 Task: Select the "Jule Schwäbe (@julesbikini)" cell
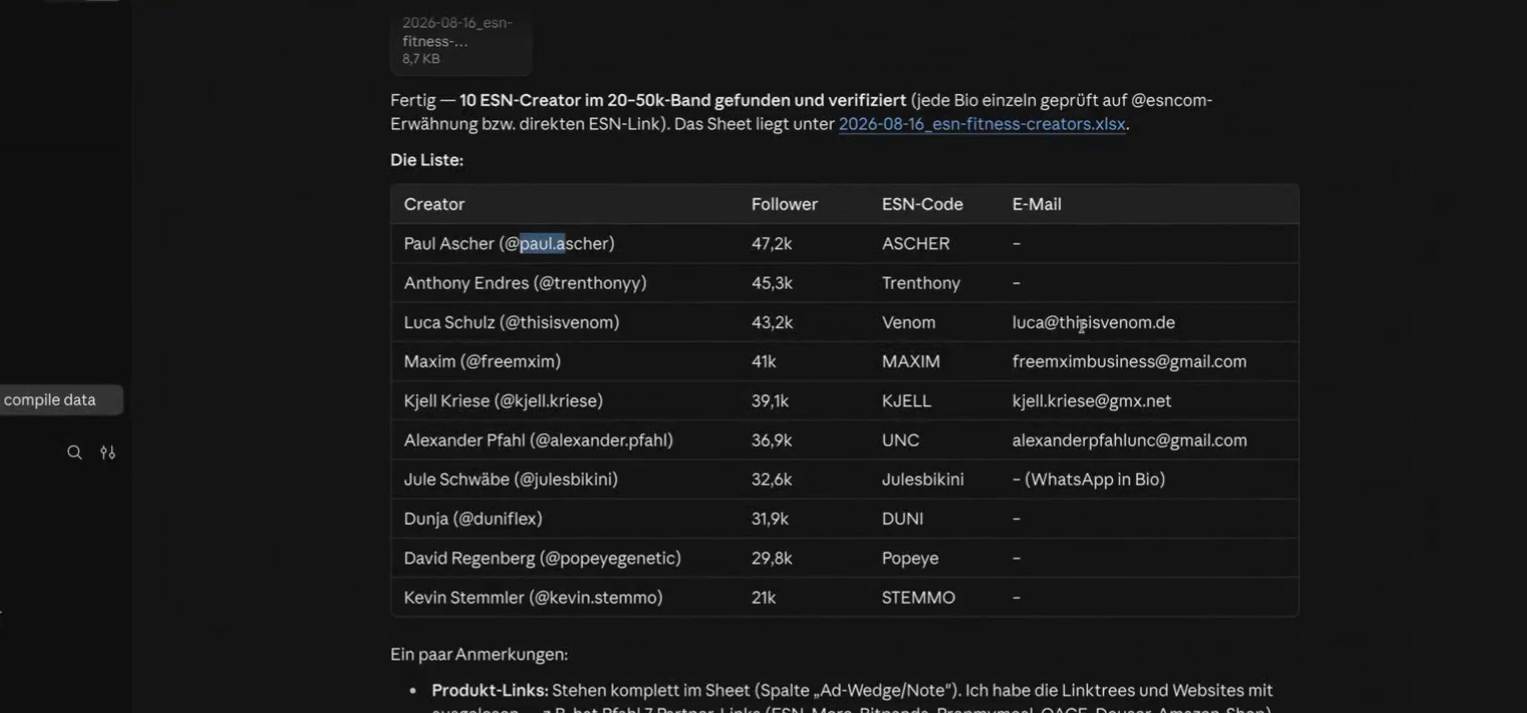pyautogui.click(x=511, y=479)
